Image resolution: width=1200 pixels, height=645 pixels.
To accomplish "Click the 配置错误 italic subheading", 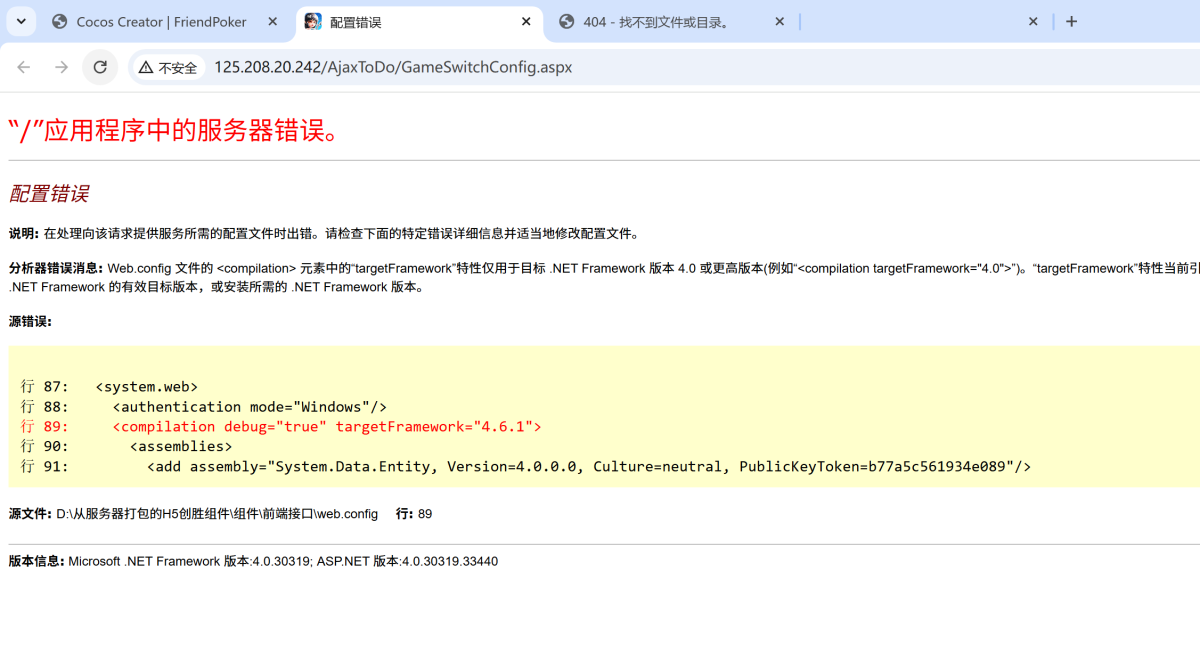I will pos(49,194).
